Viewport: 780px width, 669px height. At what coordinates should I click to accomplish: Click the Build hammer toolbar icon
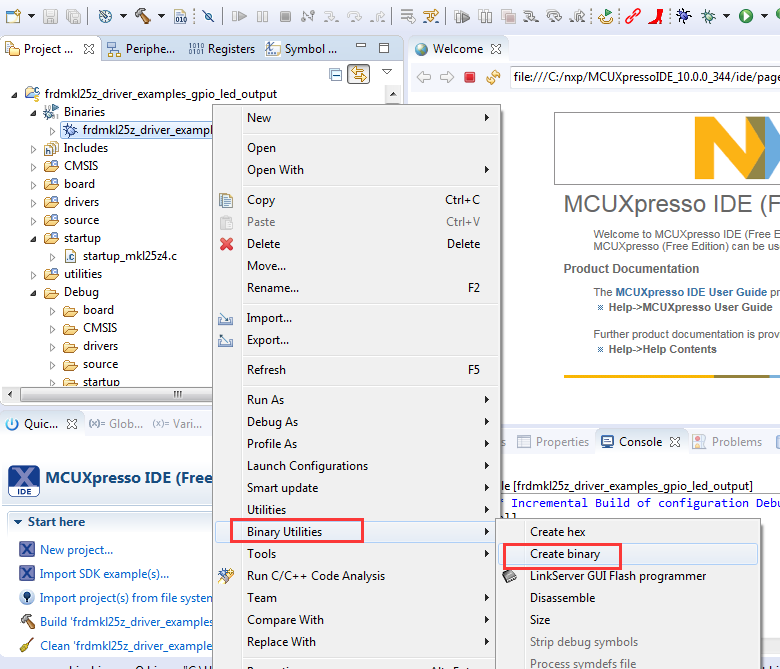point(143,16)
